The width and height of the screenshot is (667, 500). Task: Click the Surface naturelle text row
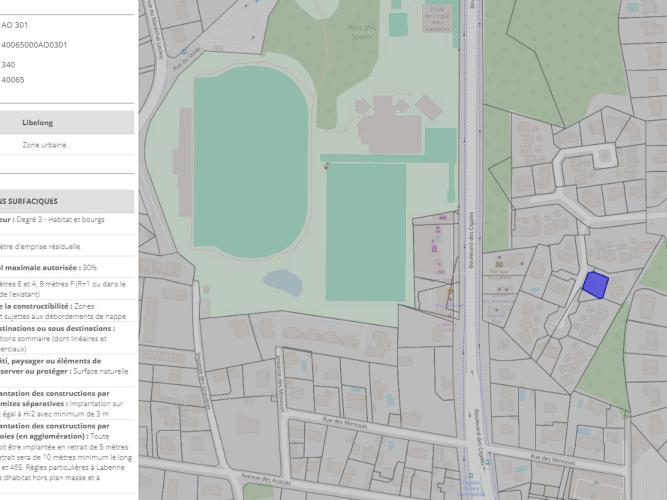pyautogui.click(x=60, y=372)
